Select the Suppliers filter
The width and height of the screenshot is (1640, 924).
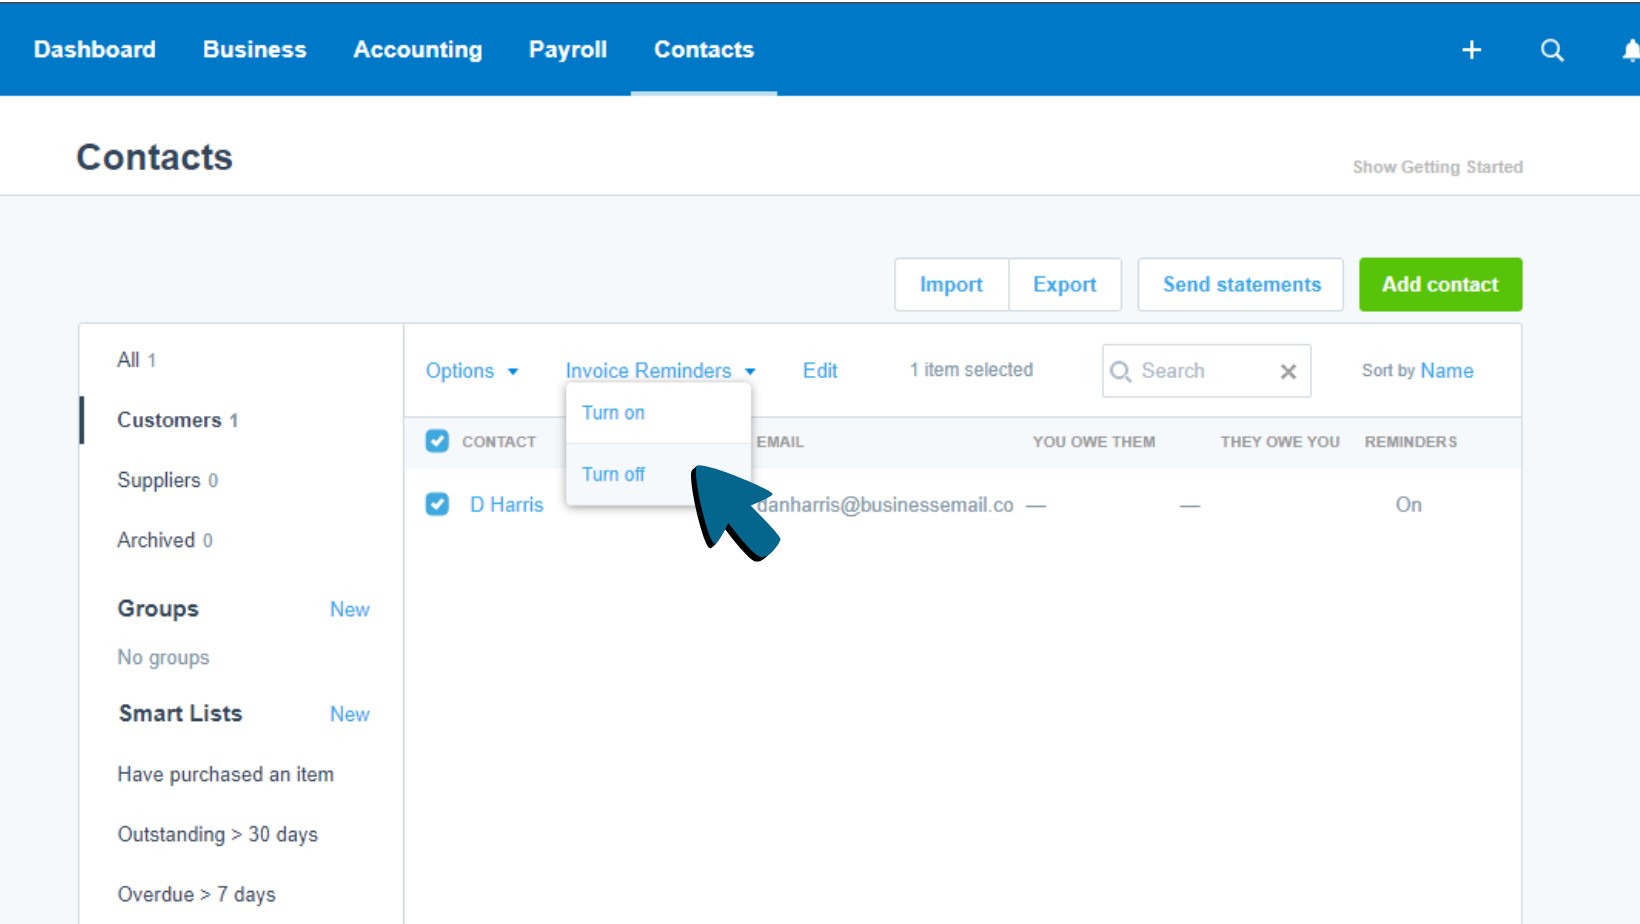click(x=168, y=480)
